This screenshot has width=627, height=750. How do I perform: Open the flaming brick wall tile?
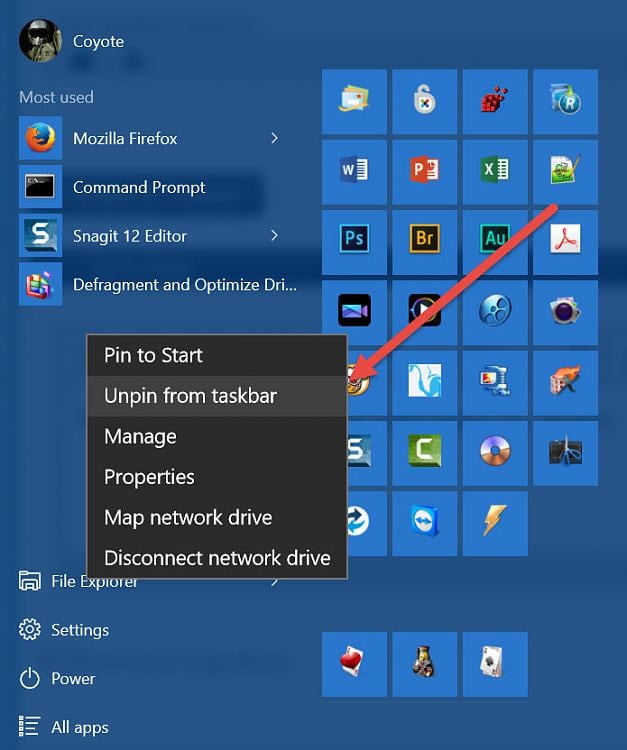click(565, 383)
